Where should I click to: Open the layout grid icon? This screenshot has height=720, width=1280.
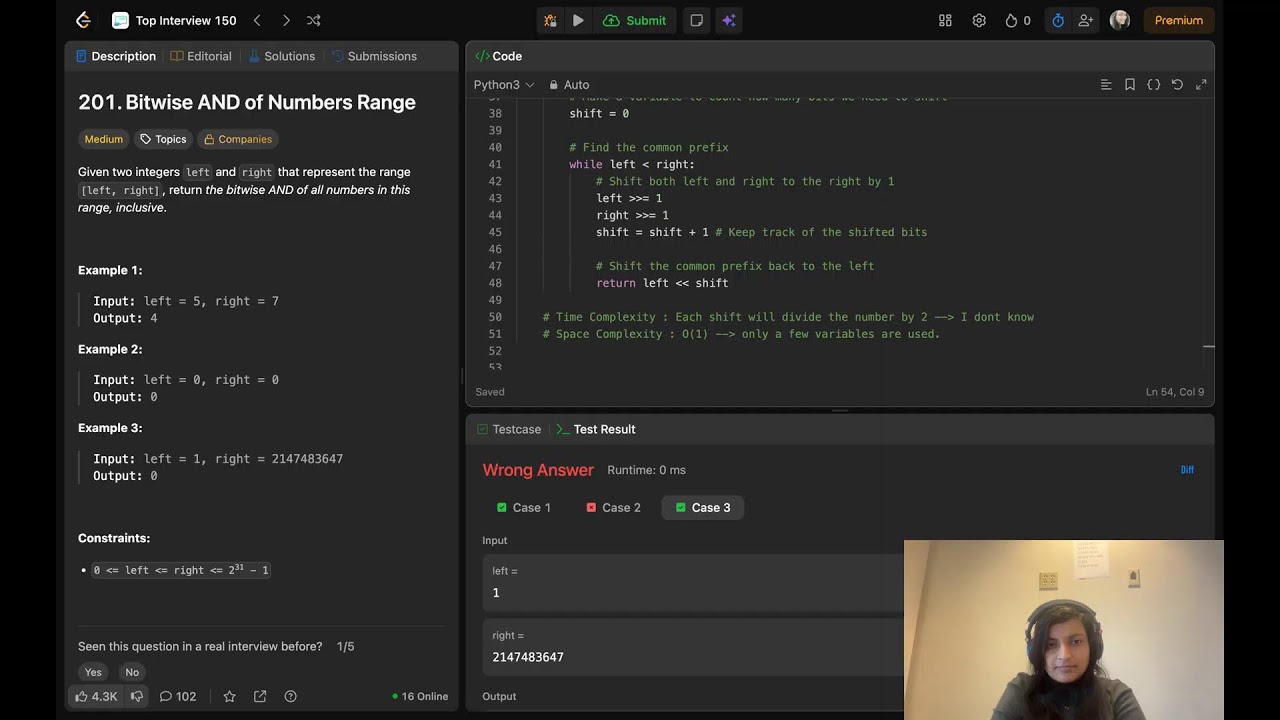[x=945, y=20]
